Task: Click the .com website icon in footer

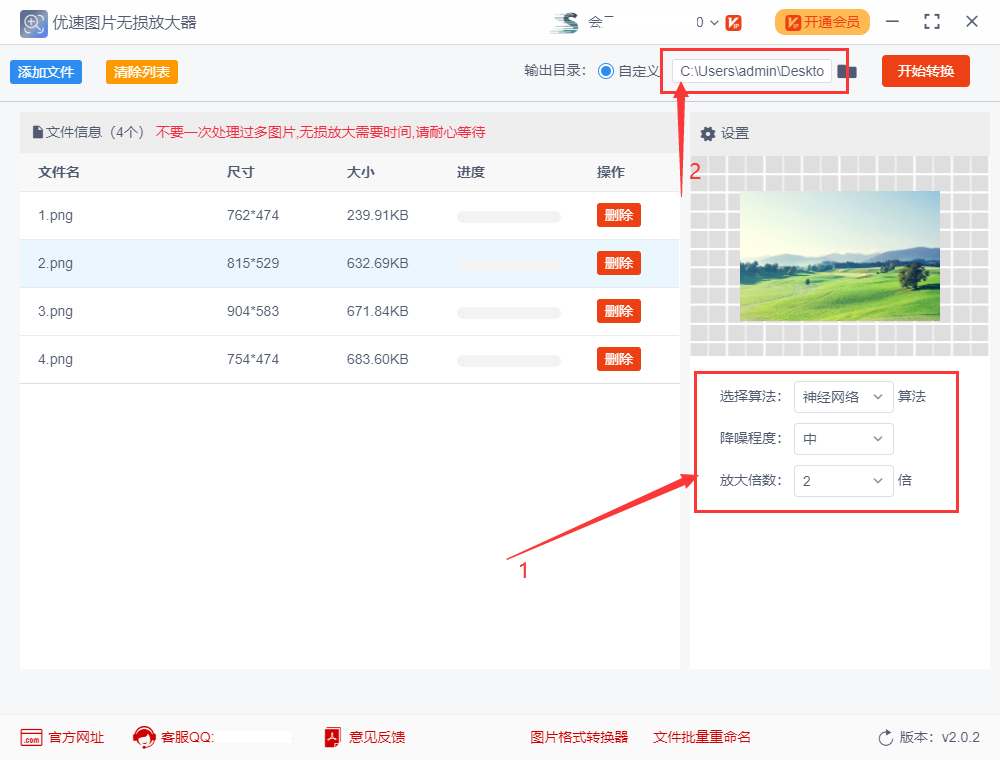Action: [31, 738]
